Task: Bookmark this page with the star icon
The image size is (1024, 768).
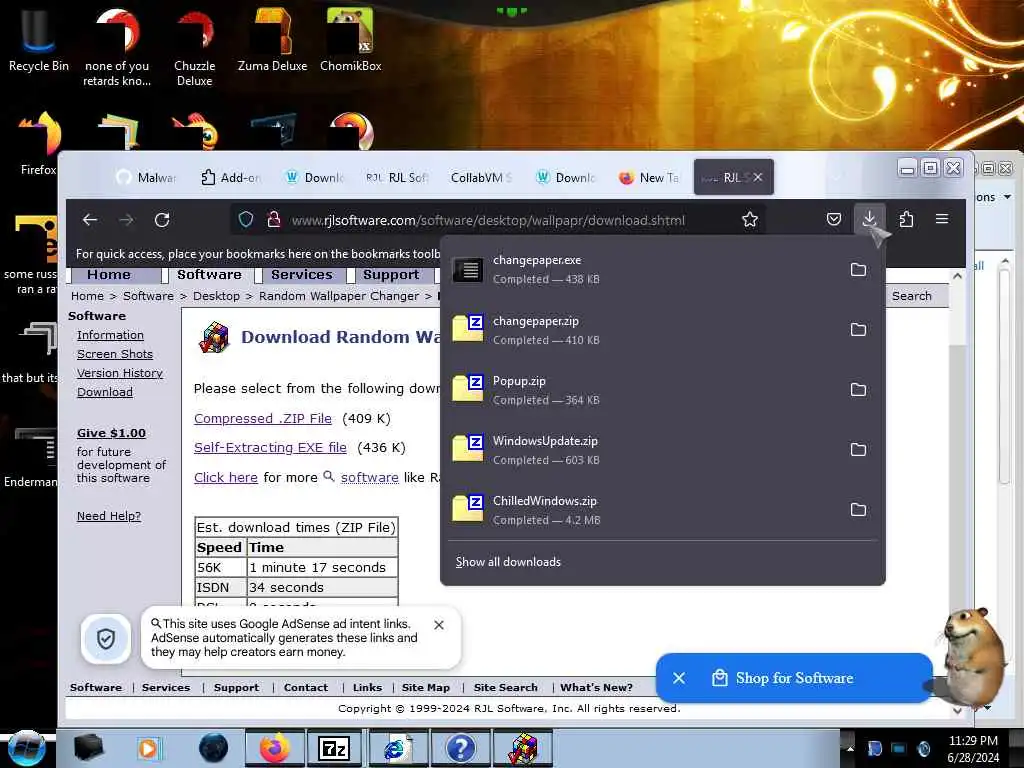Action: pos(750,220)
